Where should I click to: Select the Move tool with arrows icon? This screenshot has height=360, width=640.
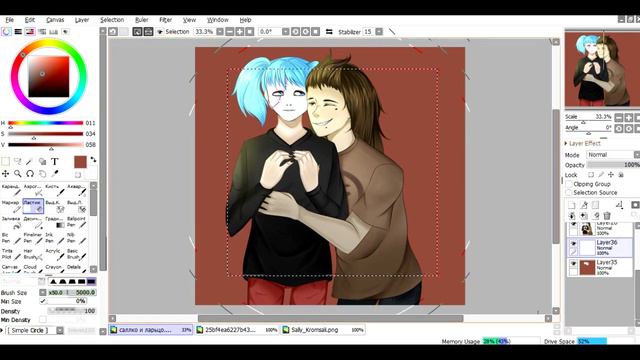(6, 174)
